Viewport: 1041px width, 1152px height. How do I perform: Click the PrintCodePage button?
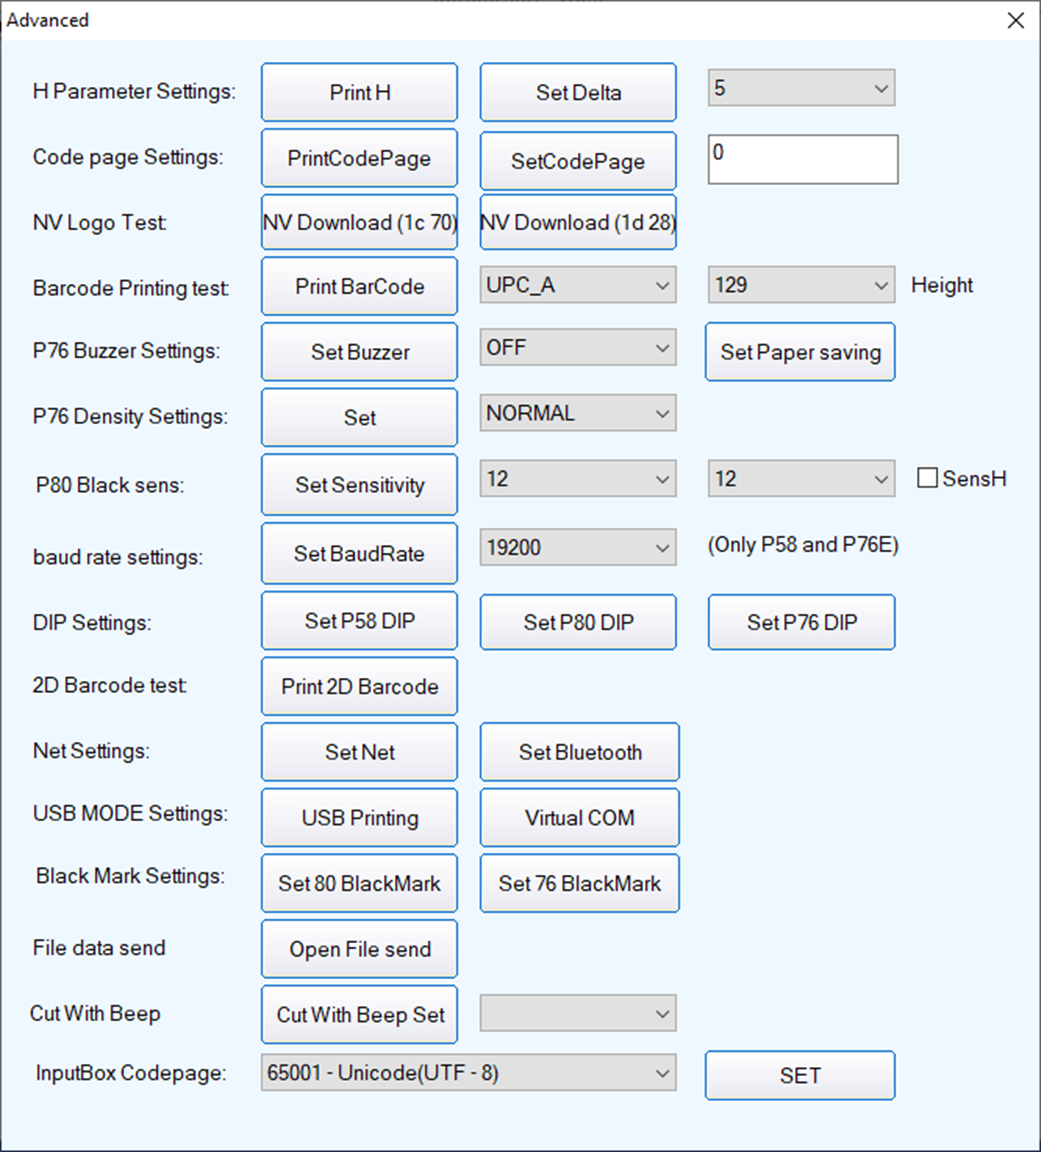point(359,158)
